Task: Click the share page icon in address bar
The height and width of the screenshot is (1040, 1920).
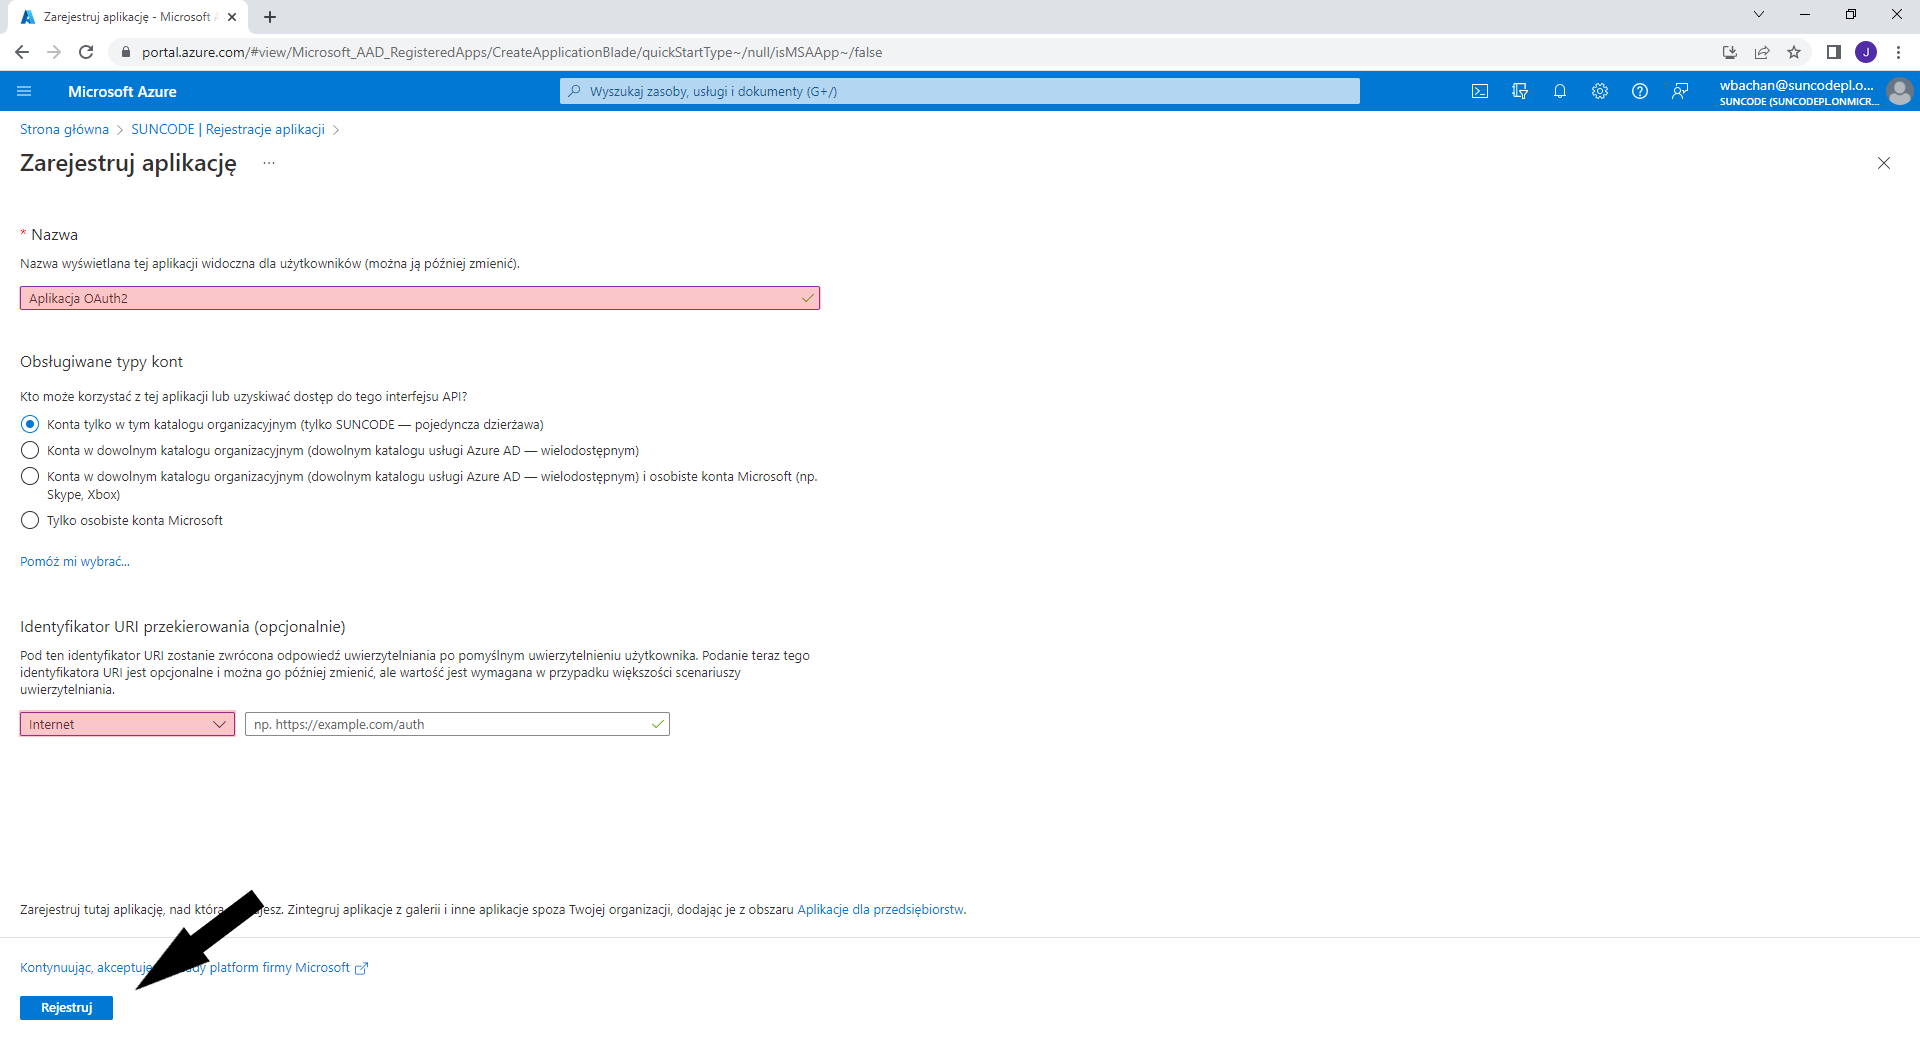Action: pos(1762,52)
